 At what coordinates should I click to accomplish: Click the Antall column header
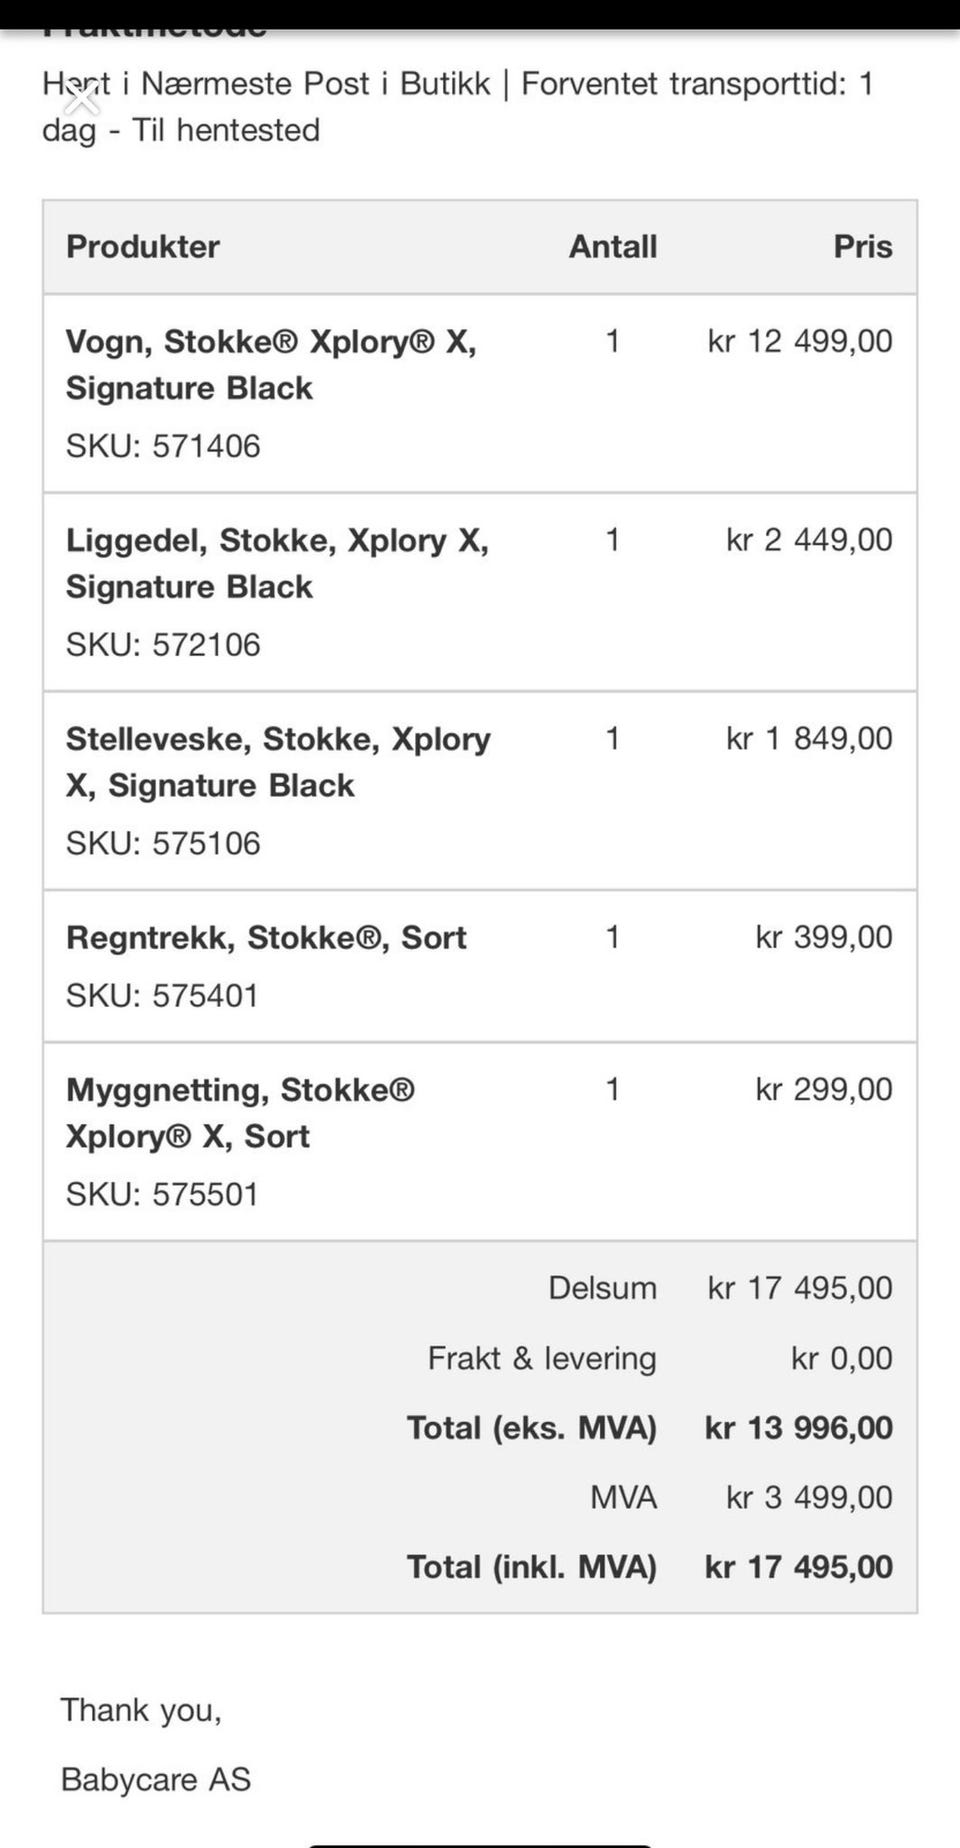pos(612,247)
